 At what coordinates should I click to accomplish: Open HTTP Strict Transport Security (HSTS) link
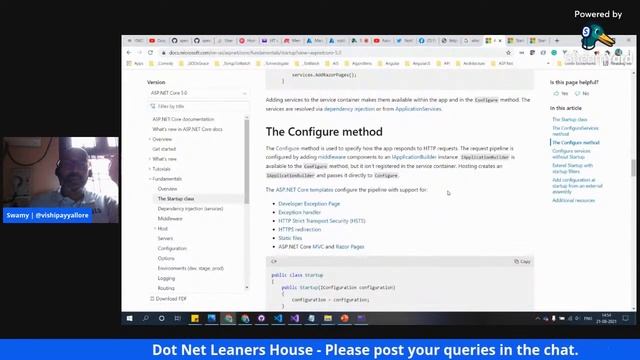click(322, 221)
